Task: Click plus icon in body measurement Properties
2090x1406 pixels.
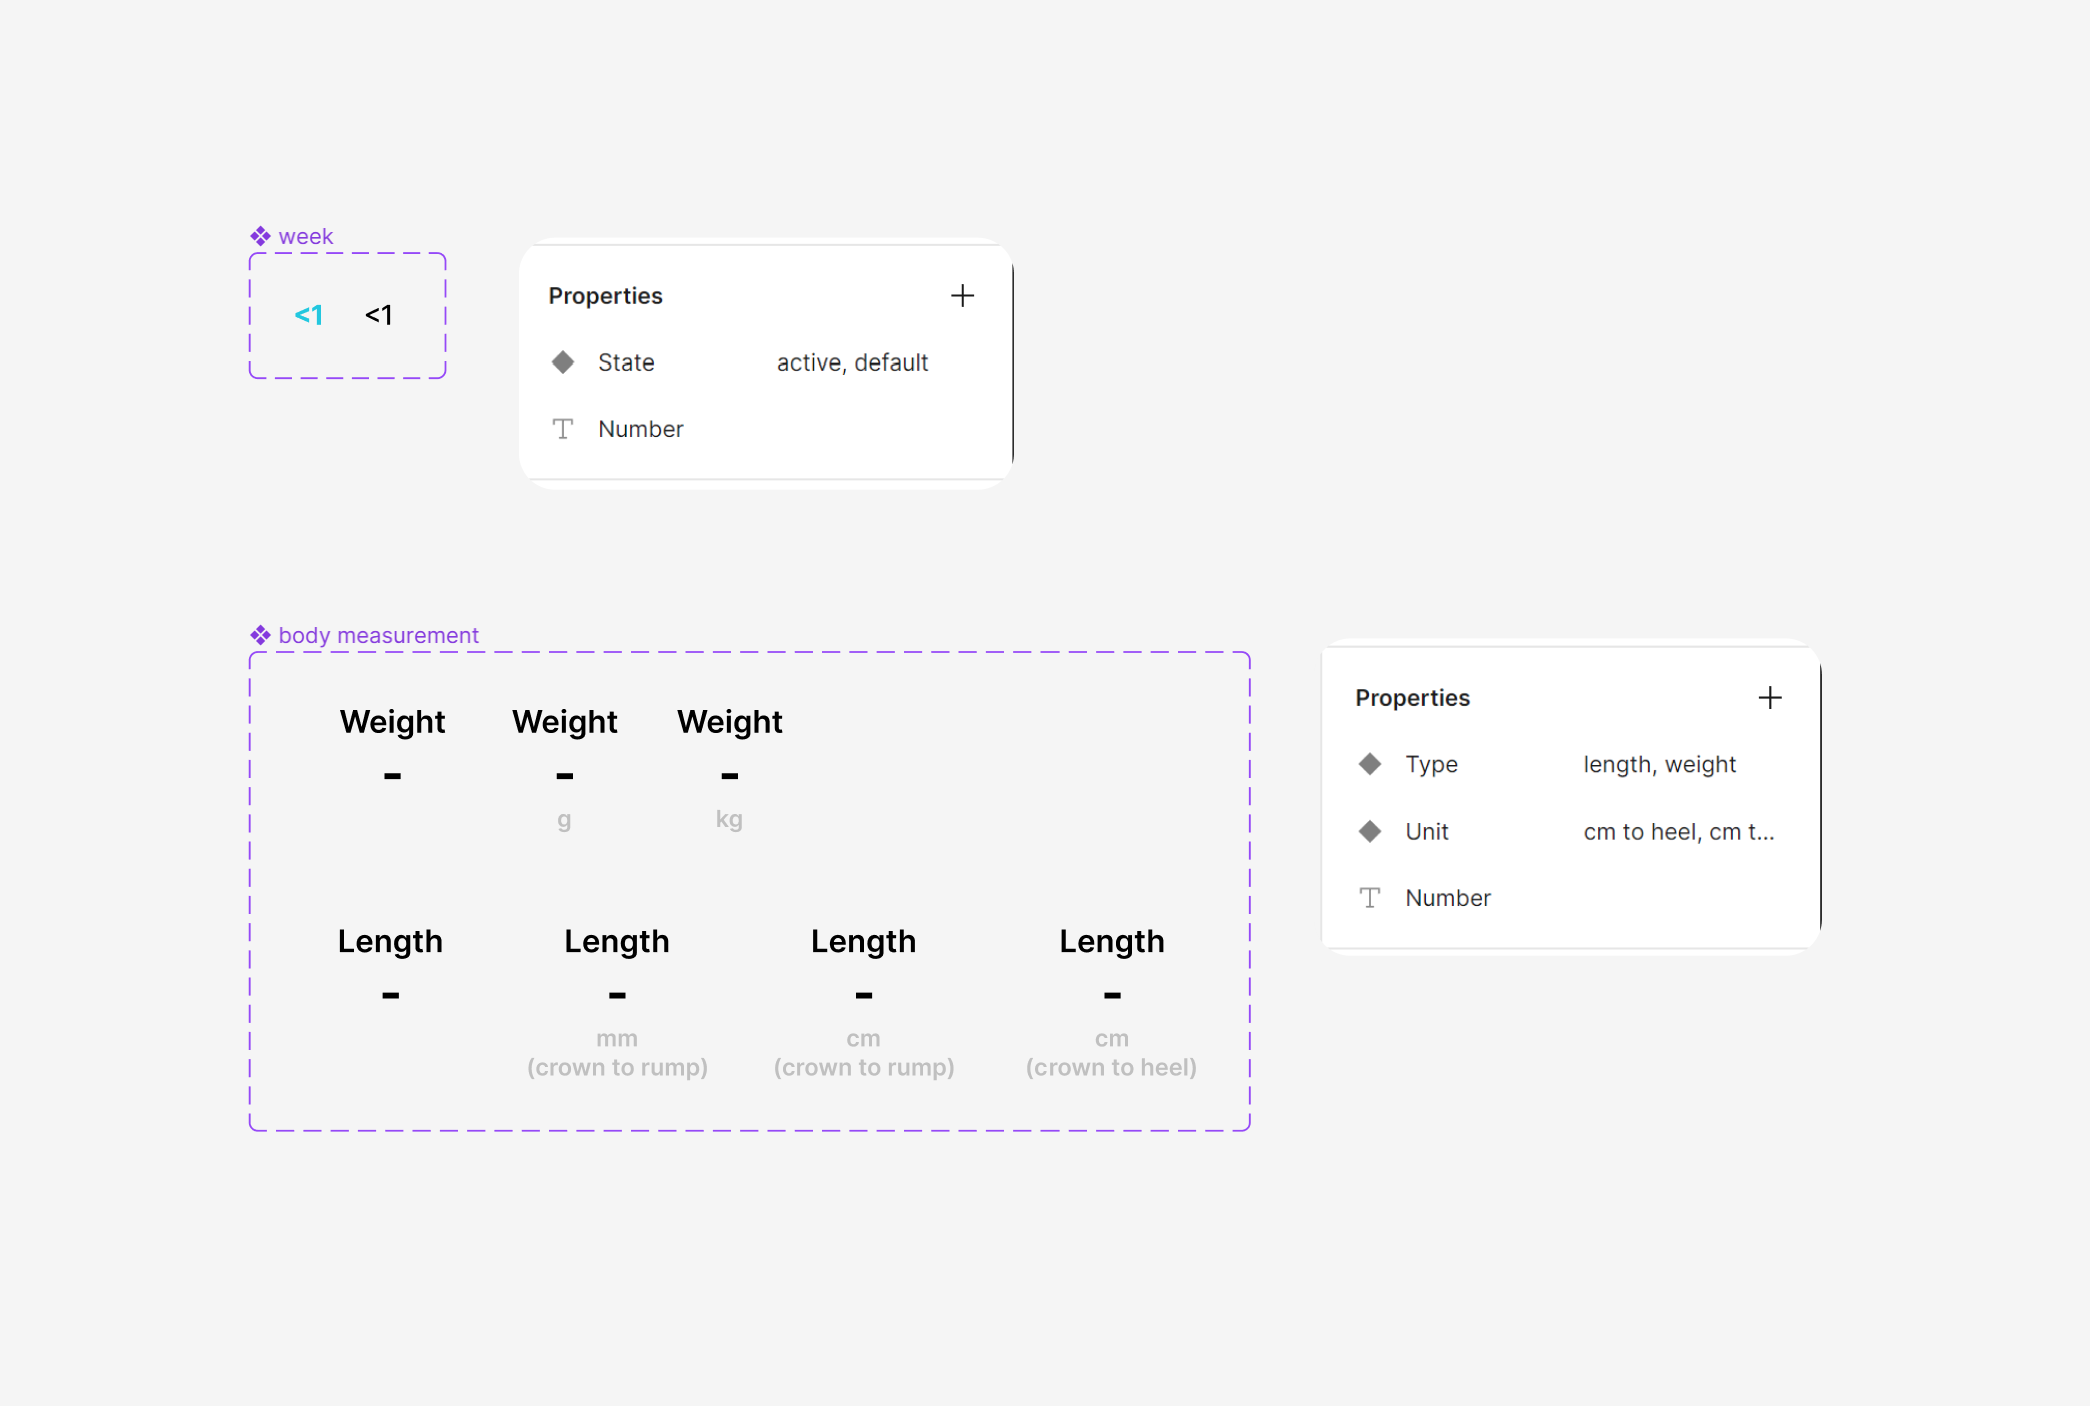Action: pos(1769,698)
